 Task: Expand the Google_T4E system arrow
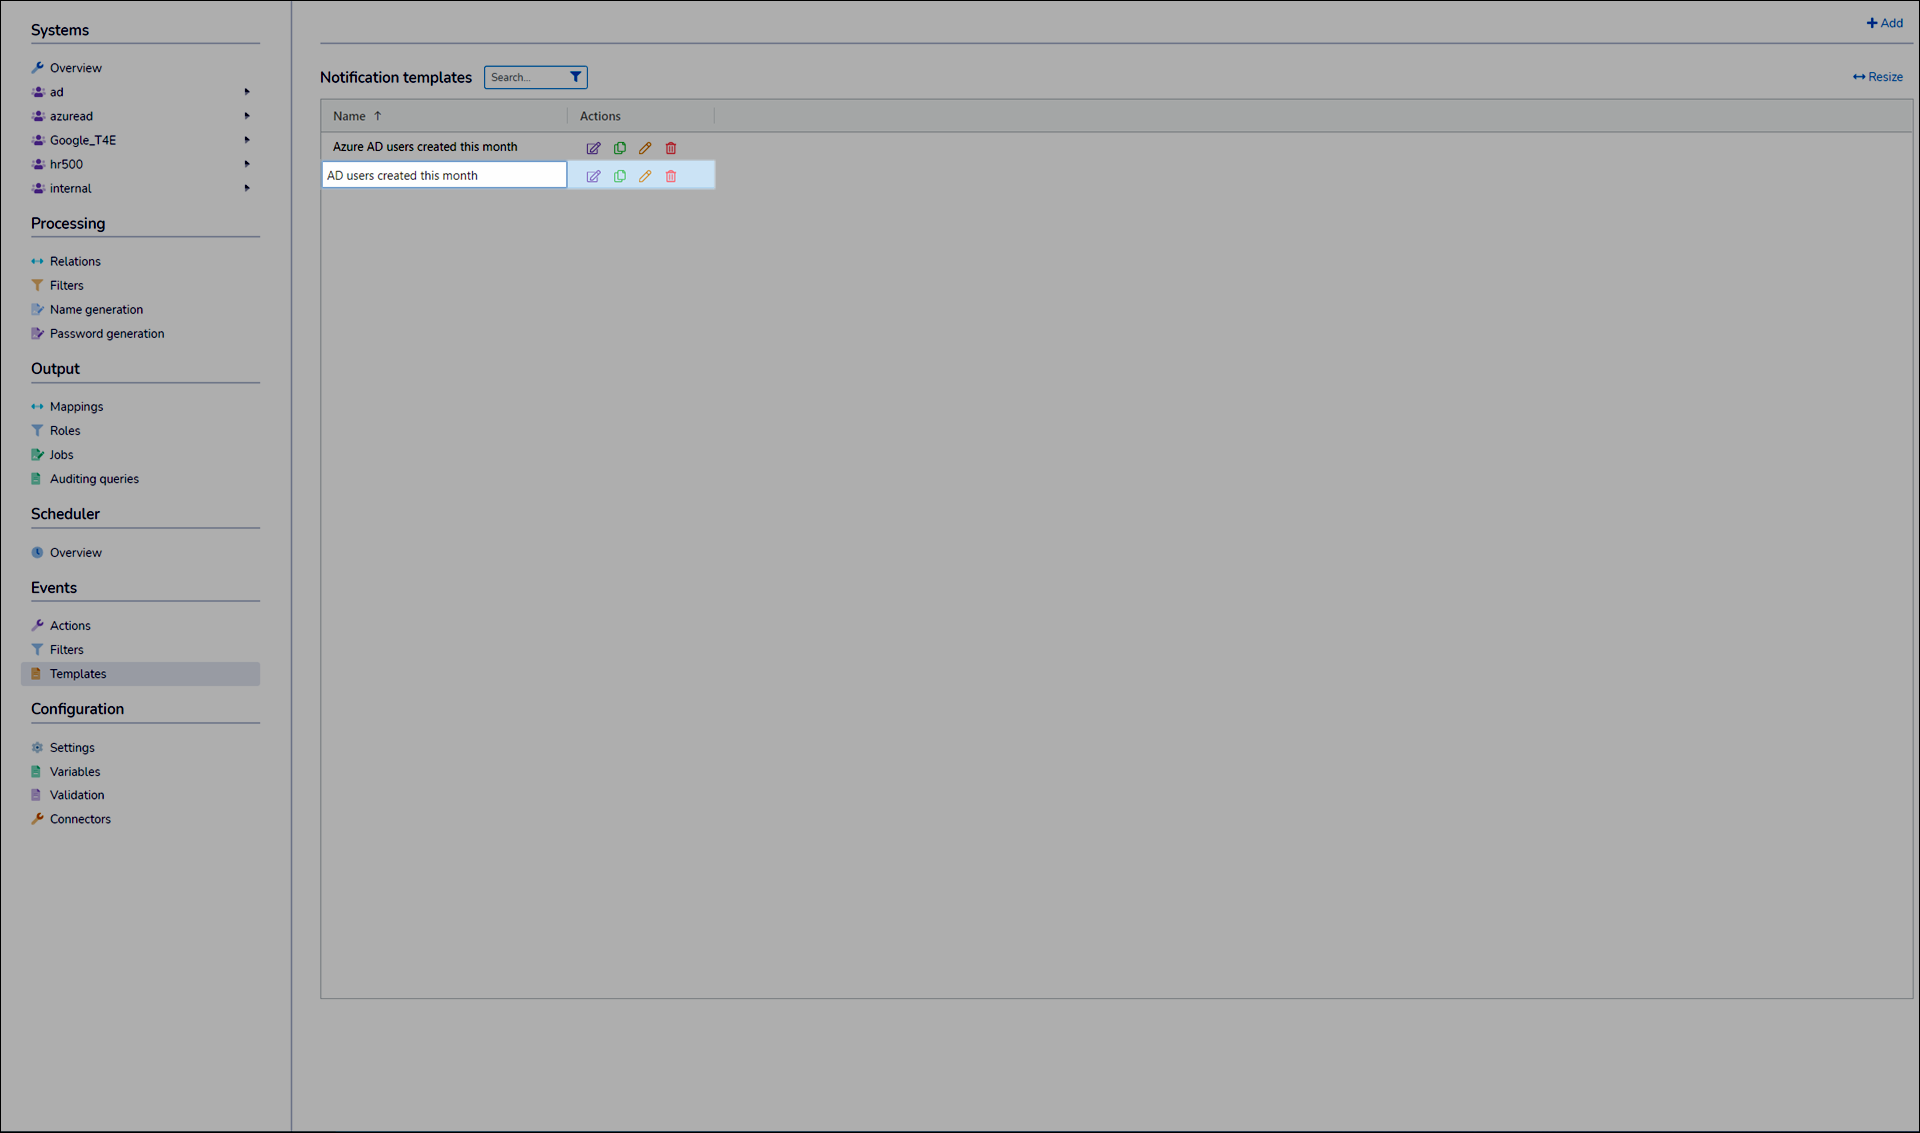click(x=247, y=140)
